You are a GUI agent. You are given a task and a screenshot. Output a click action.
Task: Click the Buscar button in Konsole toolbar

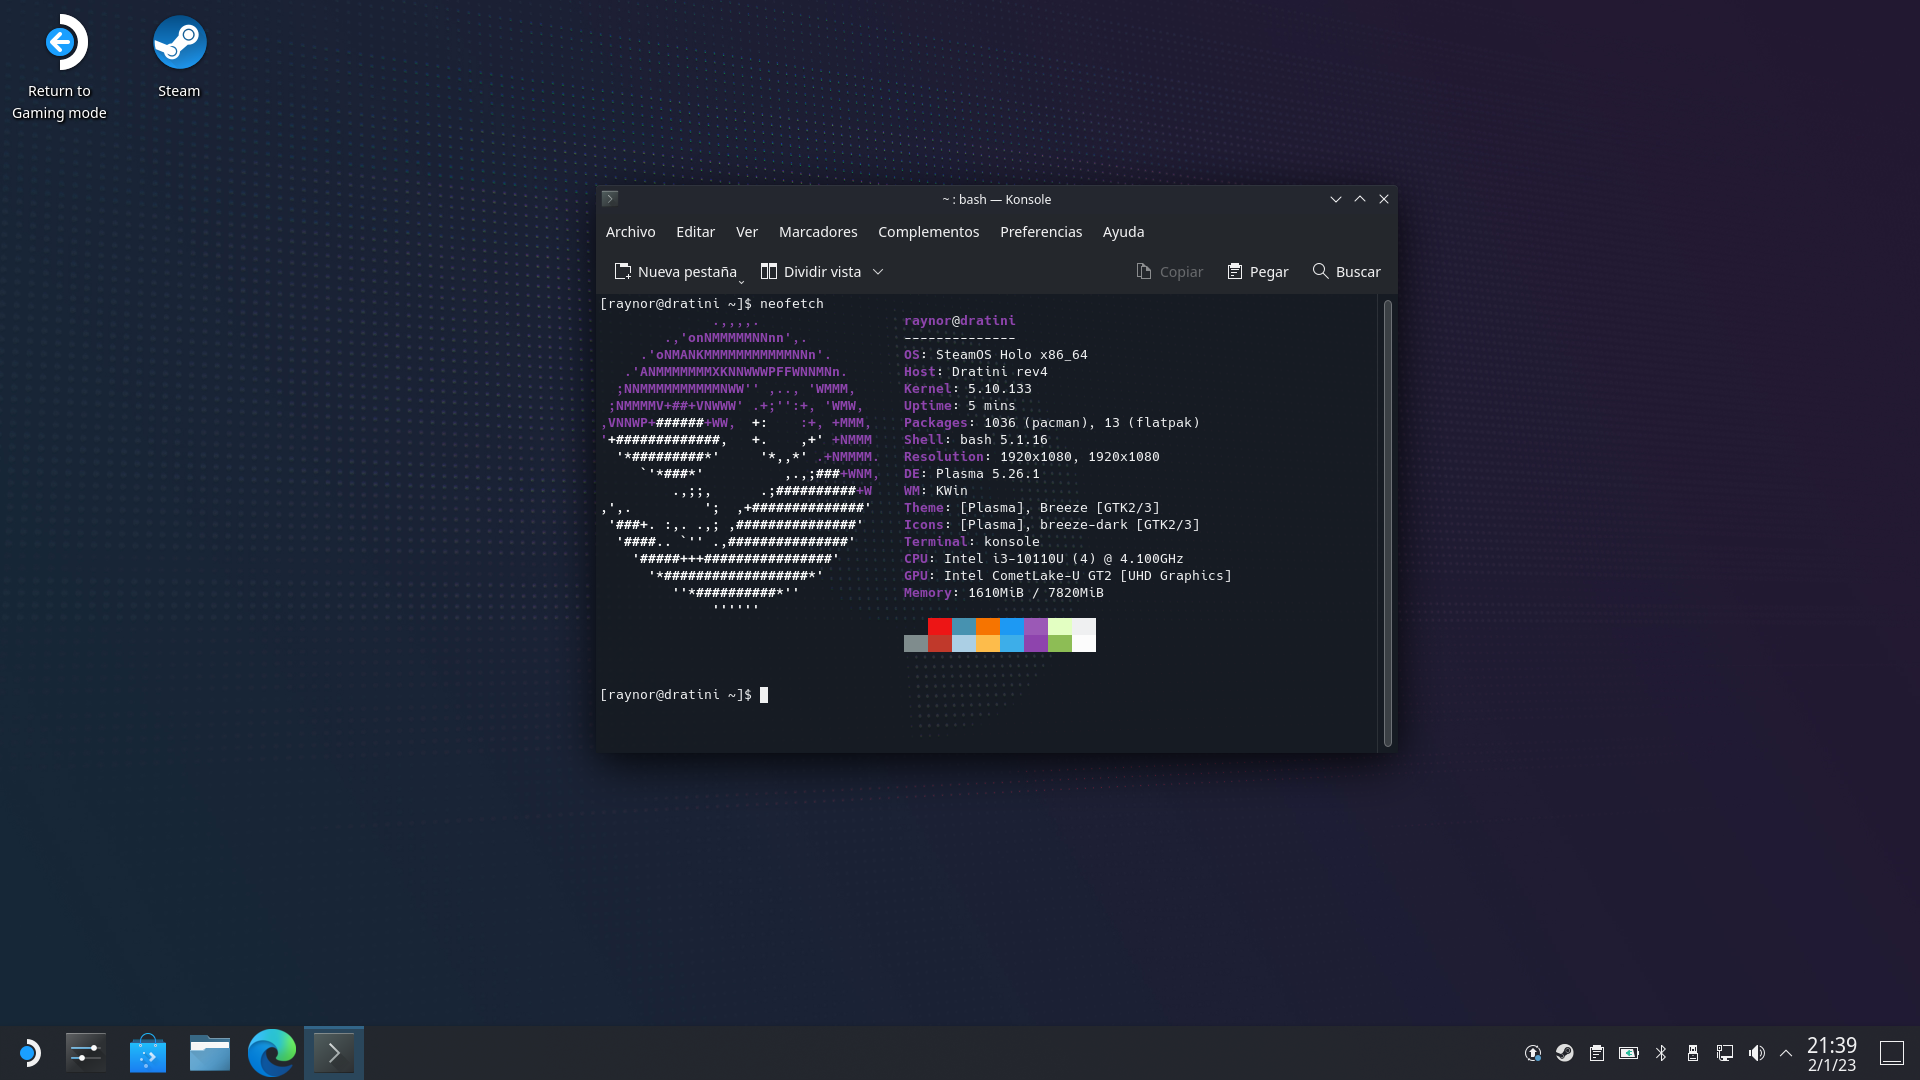click(x=1345, y=271)
